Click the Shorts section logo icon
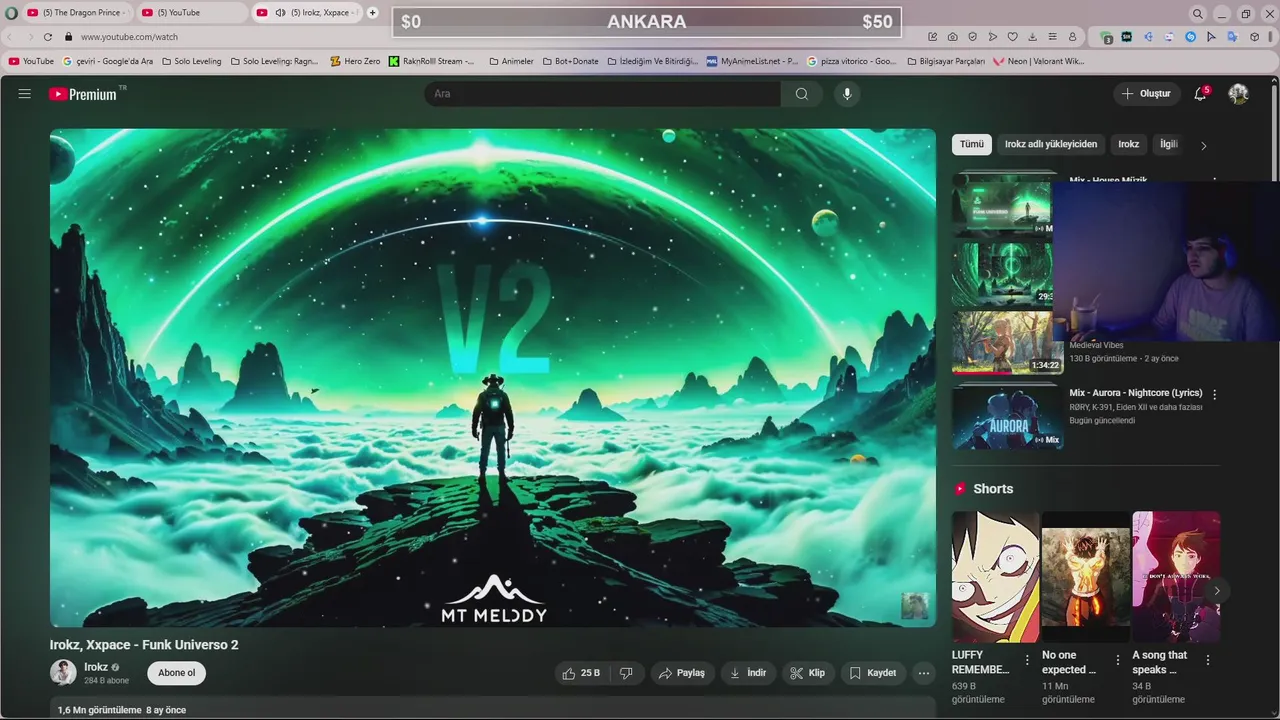This screenshot has width=1280, height=720. [960, 489]
